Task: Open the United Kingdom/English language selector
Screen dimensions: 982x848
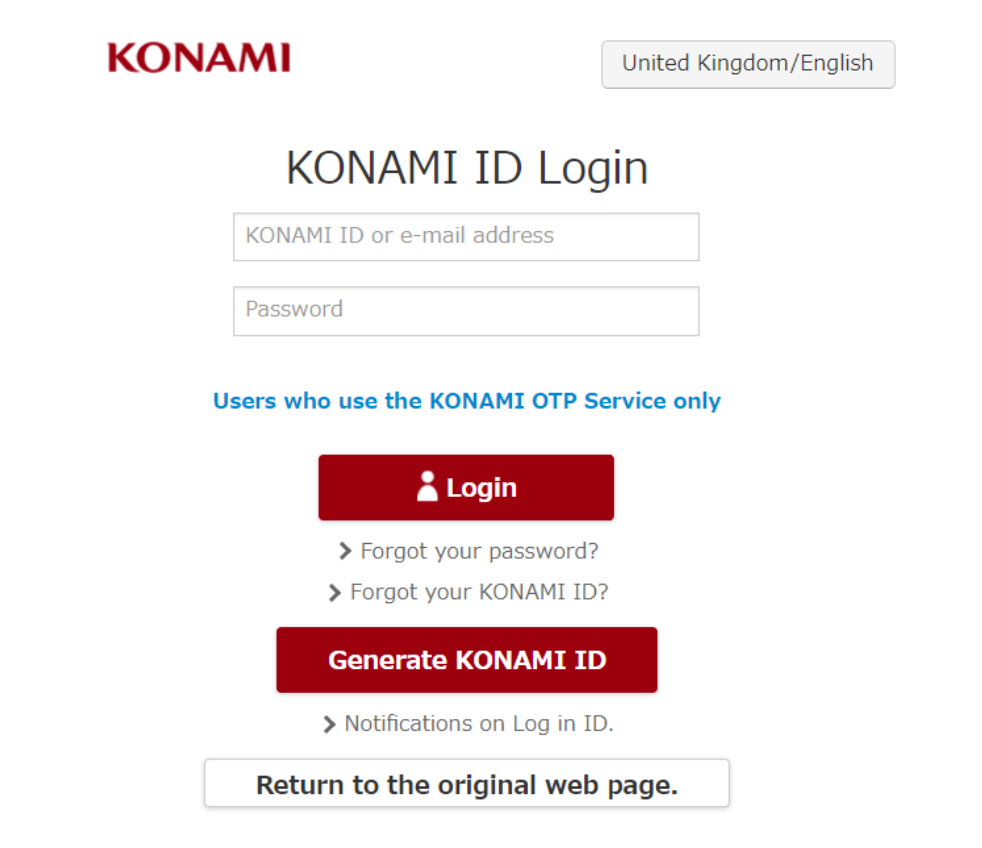Action: 747,64
